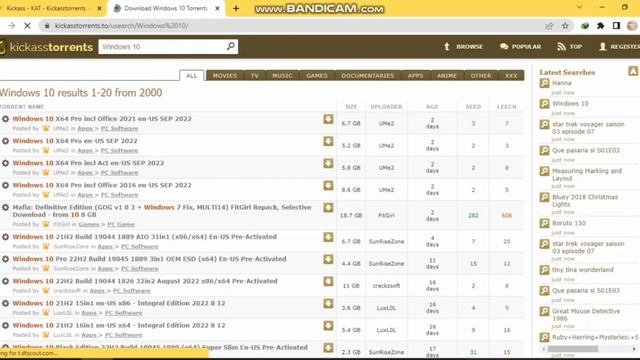The height and width of the screenshot is (360, 640).
Task: Click the verified icon left of Mafia Definitive Edition
Action: (x=5, y=207)
